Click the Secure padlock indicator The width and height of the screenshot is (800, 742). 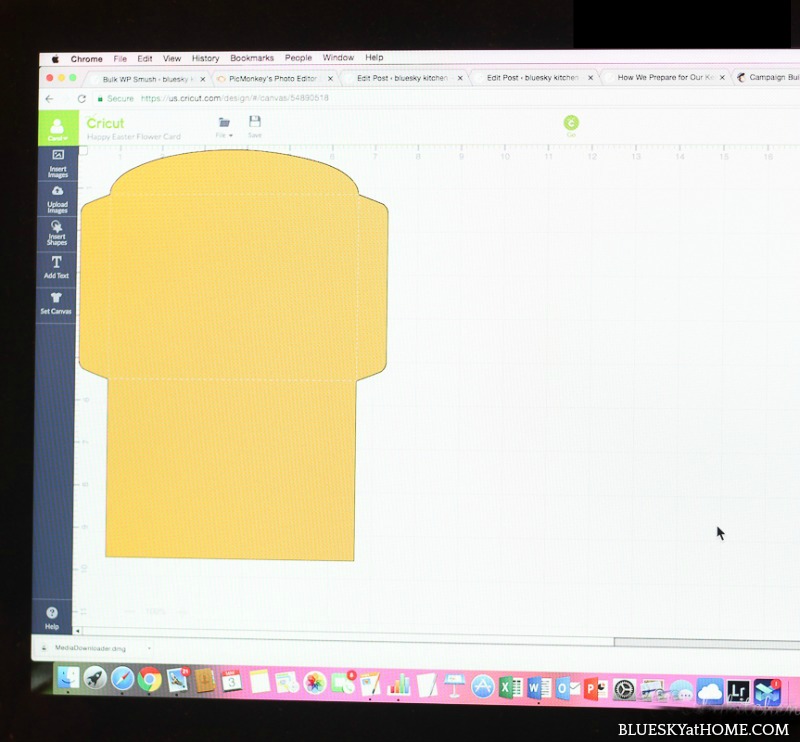coord(116,98)
